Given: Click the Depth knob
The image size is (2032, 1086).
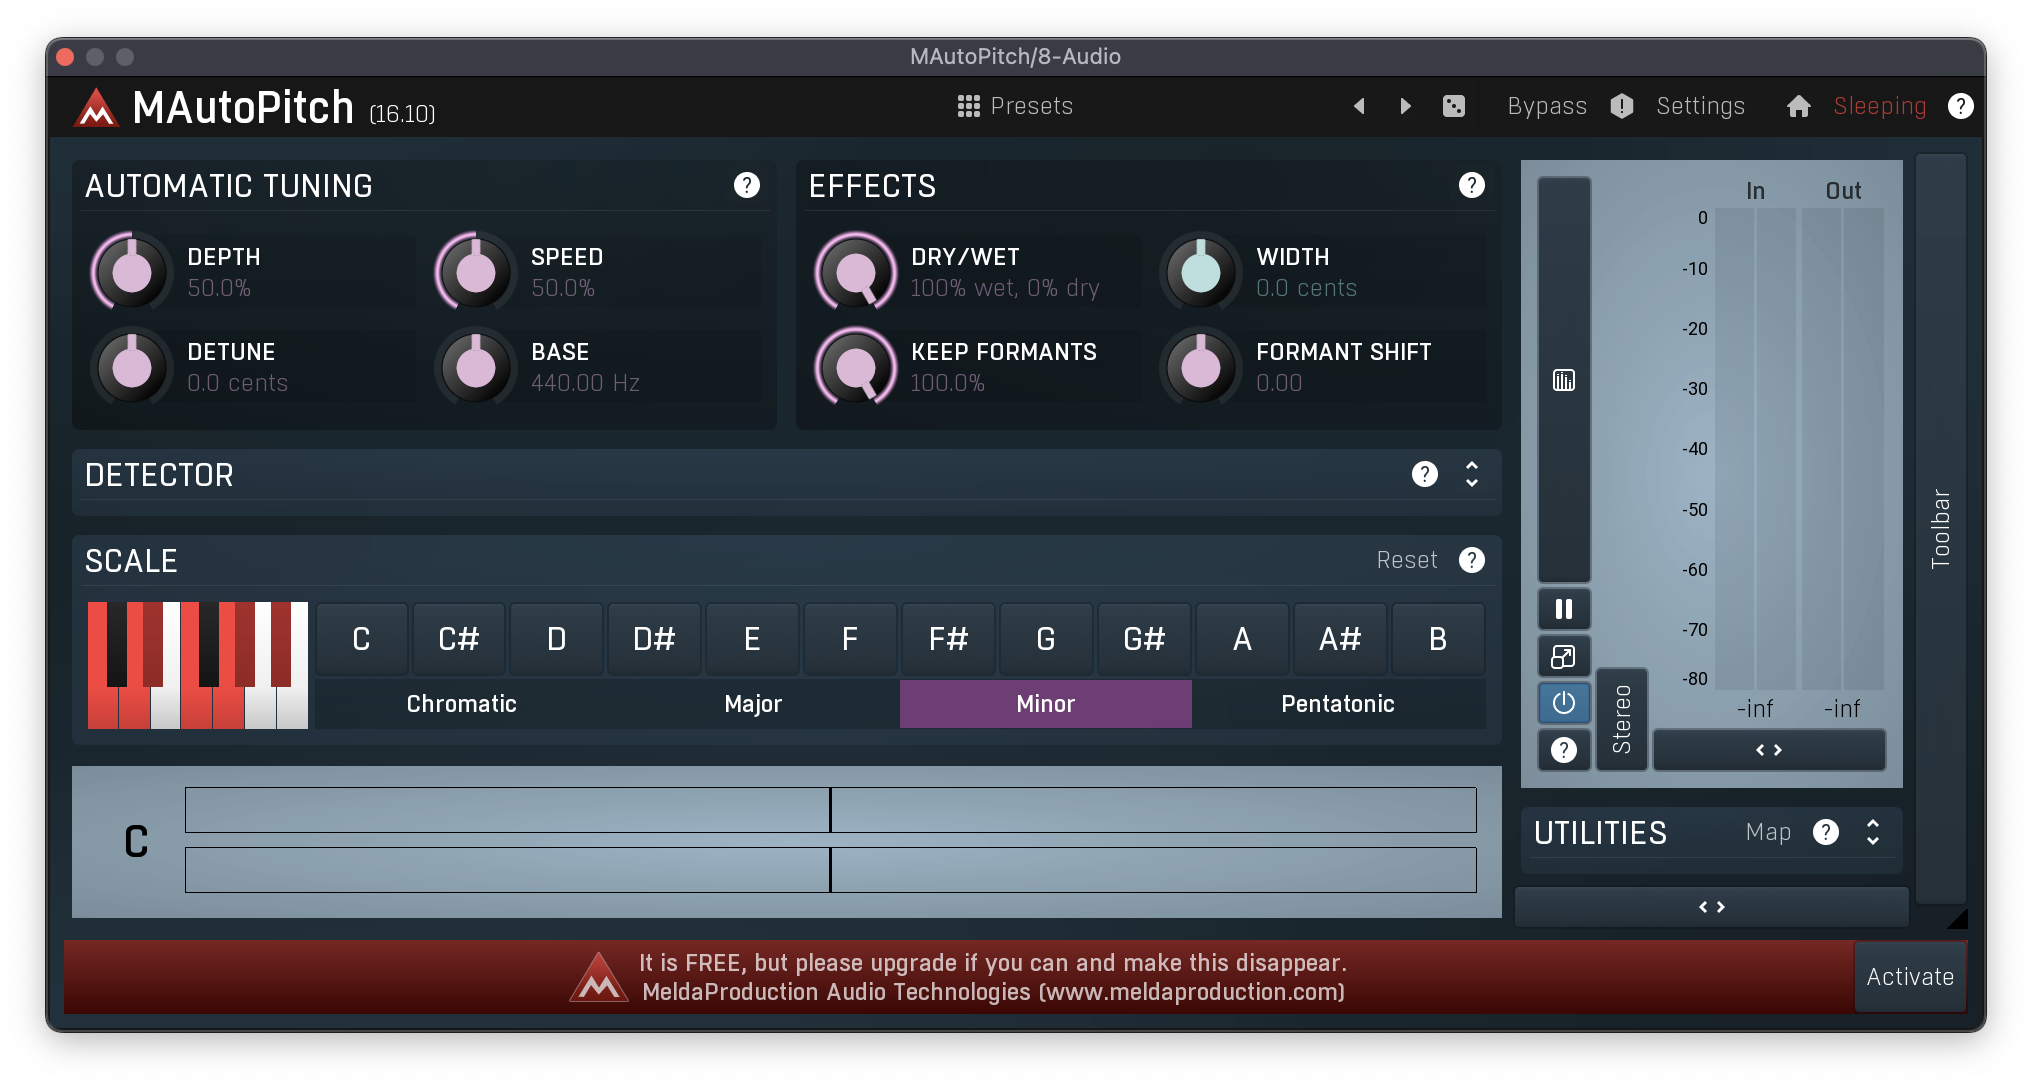Looking at the screenshot, I should [132, 272].
